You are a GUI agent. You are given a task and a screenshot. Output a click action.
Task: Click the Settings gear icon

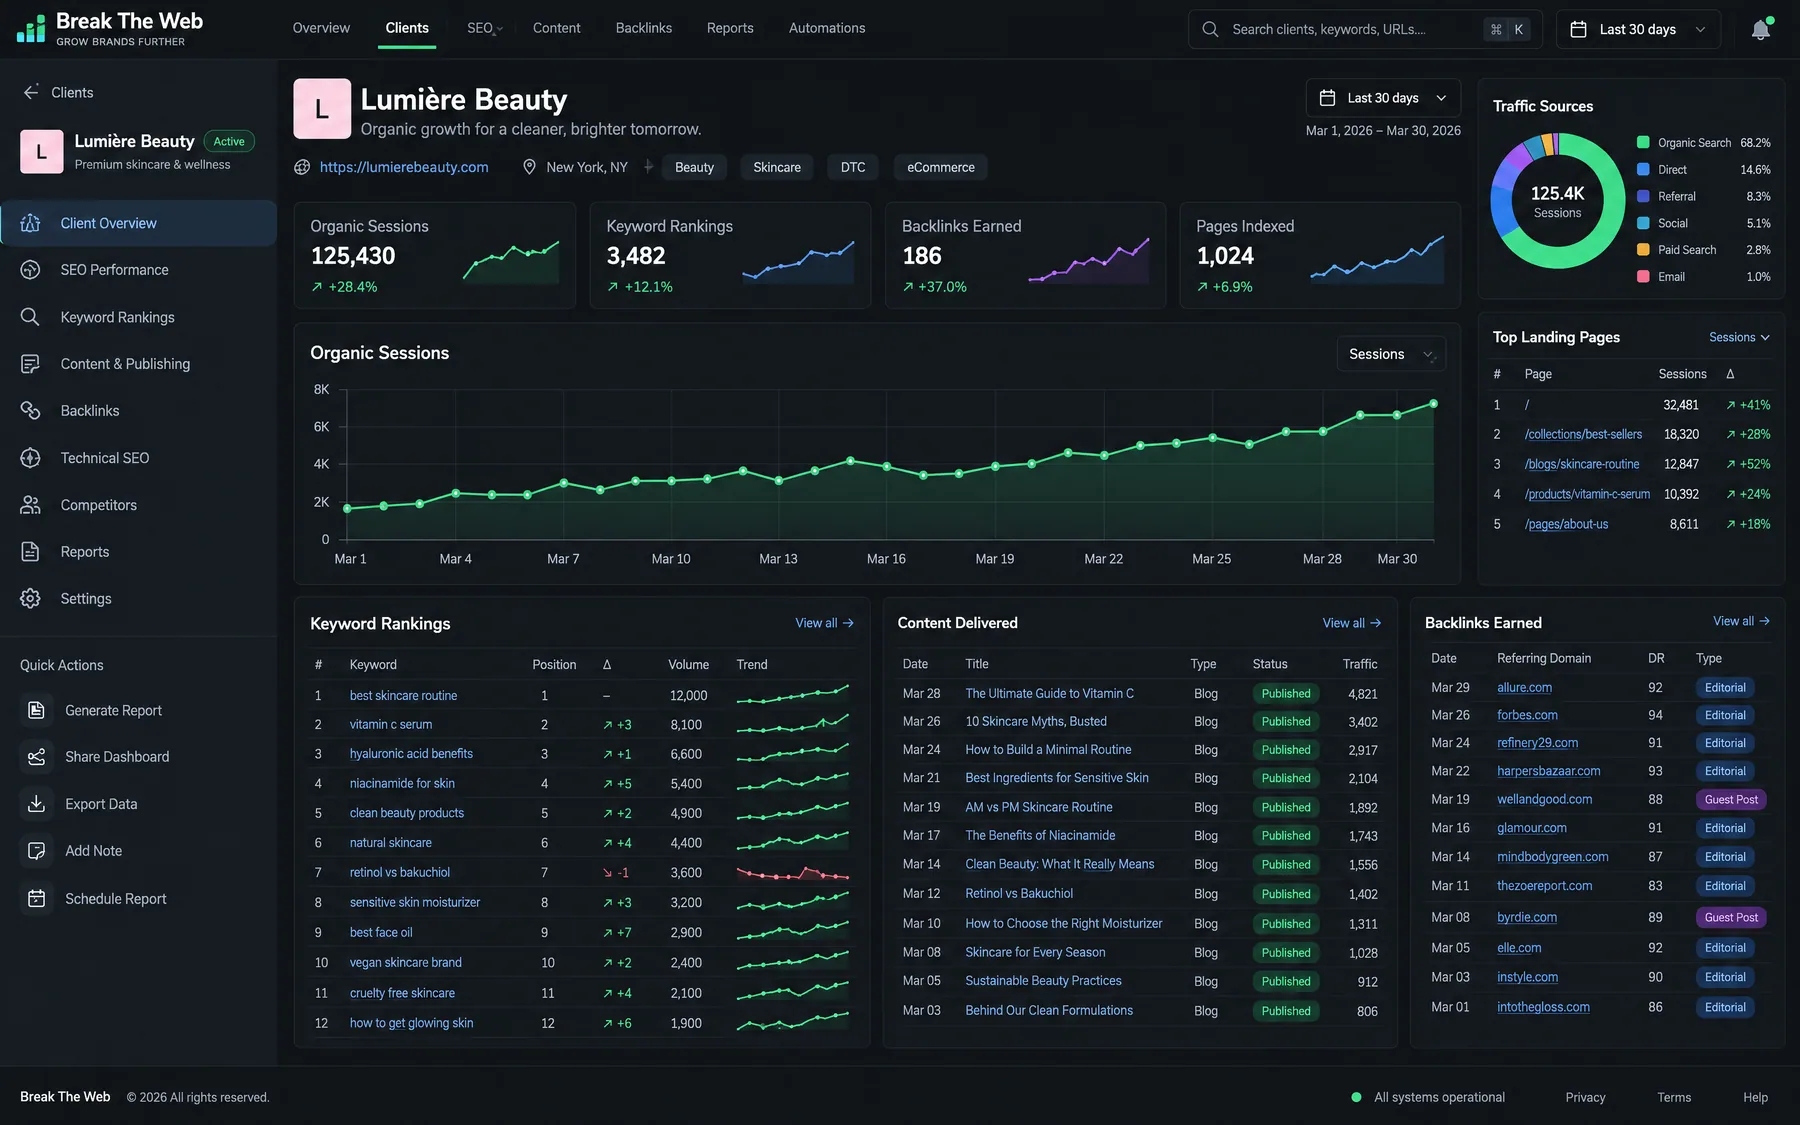(x=31, y=599)
